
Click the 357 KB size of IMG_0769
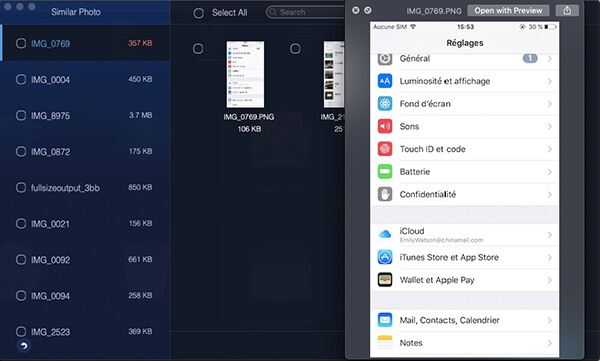click(x=140, y=43)
